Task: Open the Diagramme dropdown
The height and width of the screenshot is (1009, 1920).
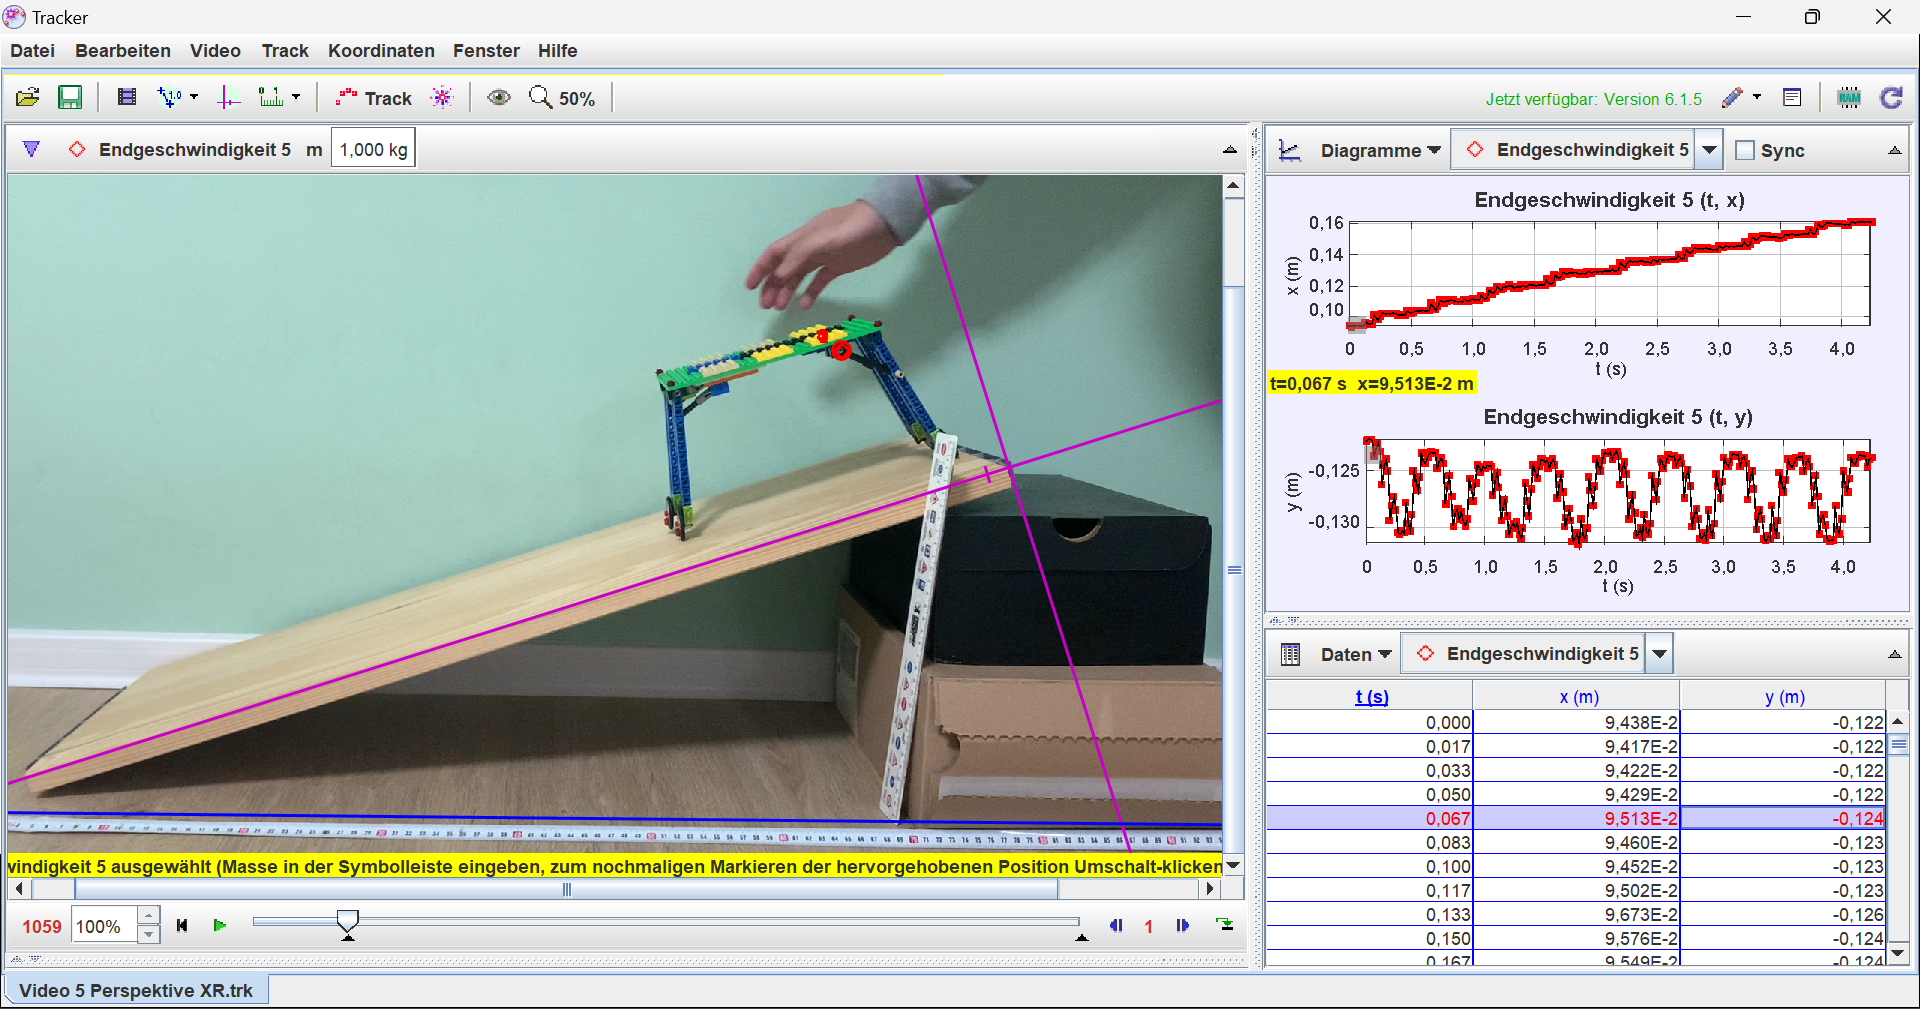Action: (1380, 150)
